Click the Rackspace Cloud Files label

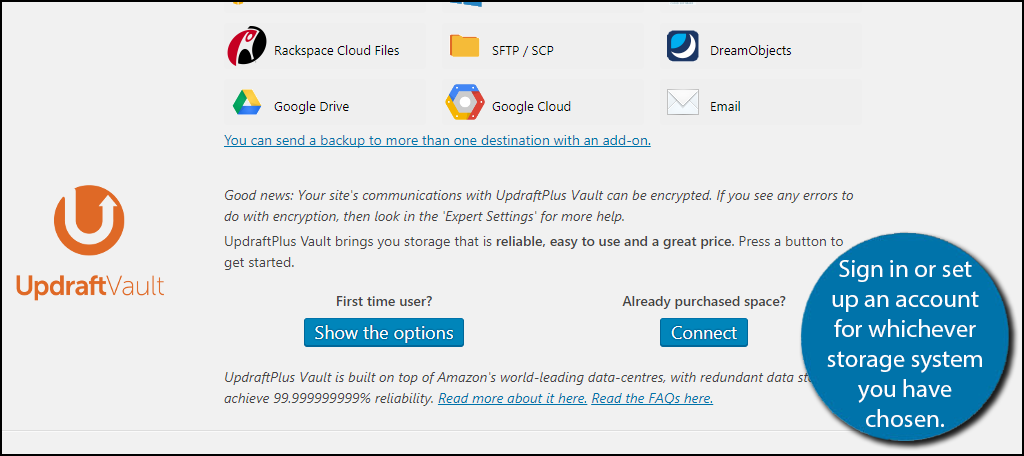(x=336, y=50)
